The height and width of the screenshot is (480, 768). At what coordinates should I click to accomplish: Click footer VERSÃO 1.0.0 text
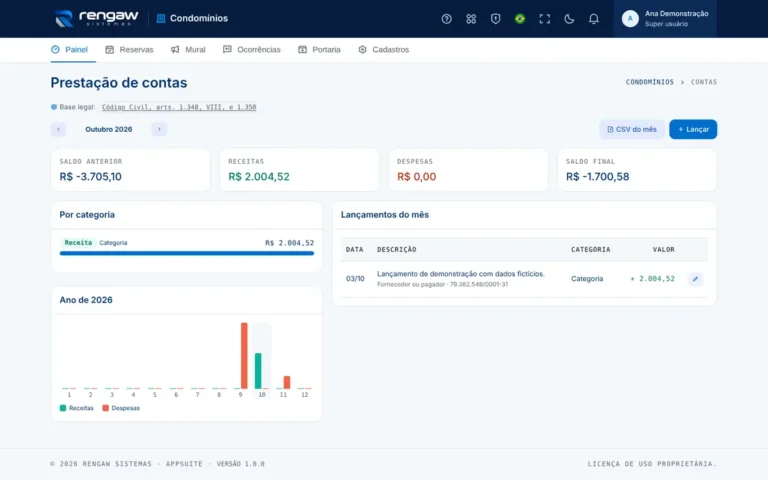pos(240,464)
